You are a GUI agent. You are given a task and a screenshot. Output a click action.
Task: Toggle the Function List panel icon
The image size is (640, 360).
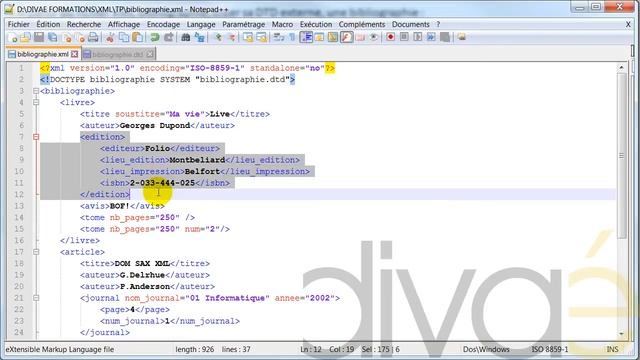tap(347, 38)
